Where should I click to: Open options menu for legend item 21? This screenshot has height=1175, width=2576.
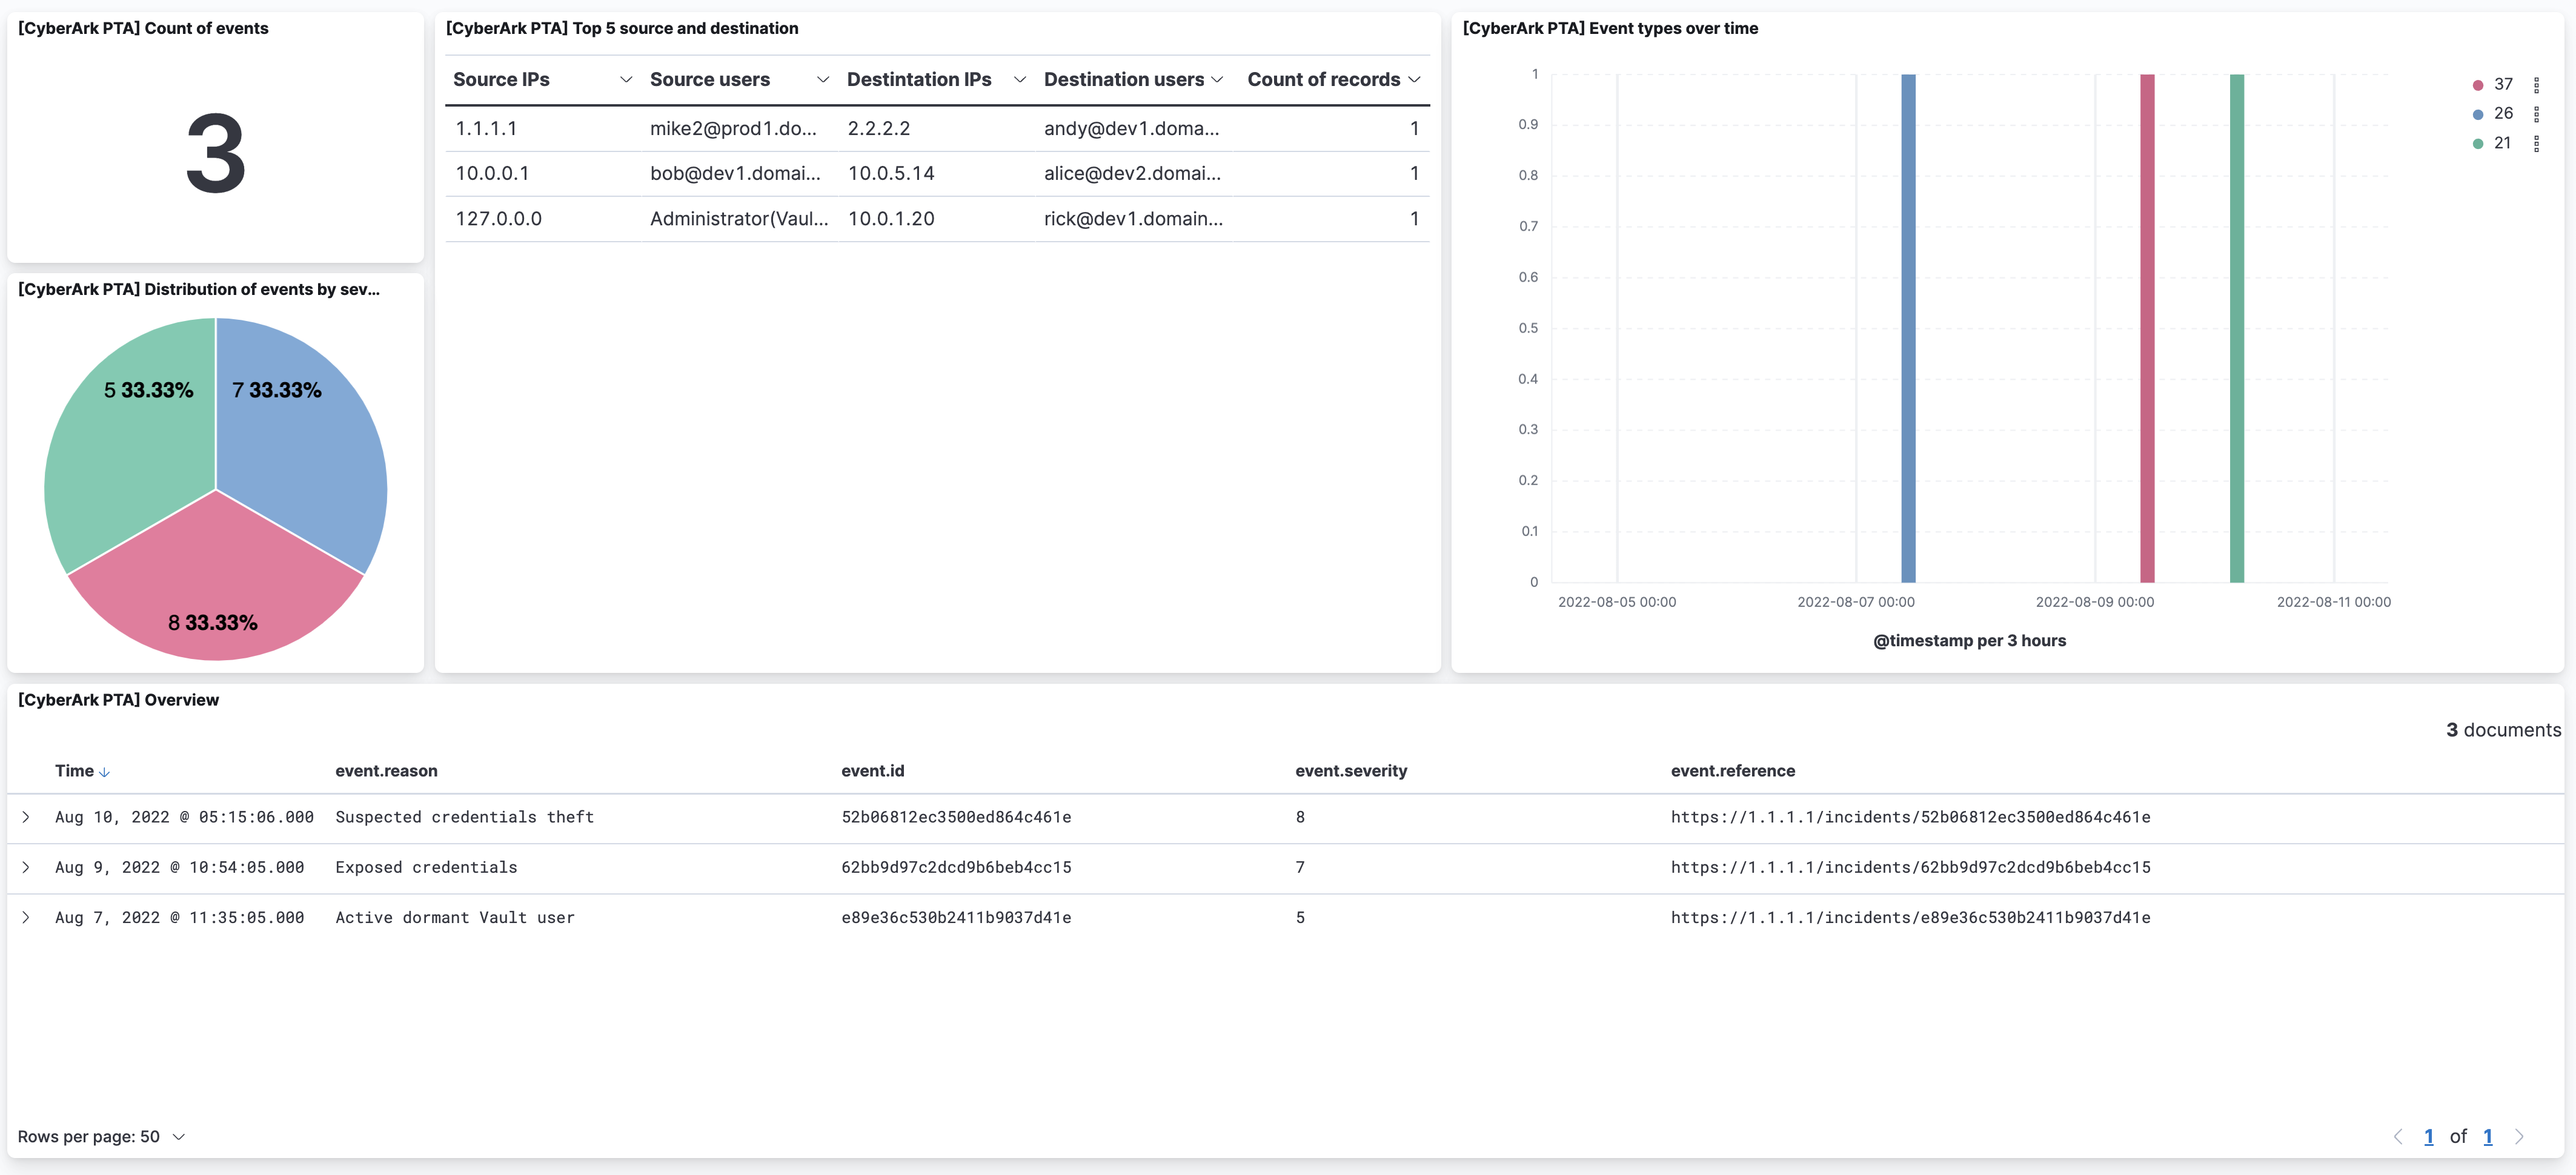(x=2536, y=144)
